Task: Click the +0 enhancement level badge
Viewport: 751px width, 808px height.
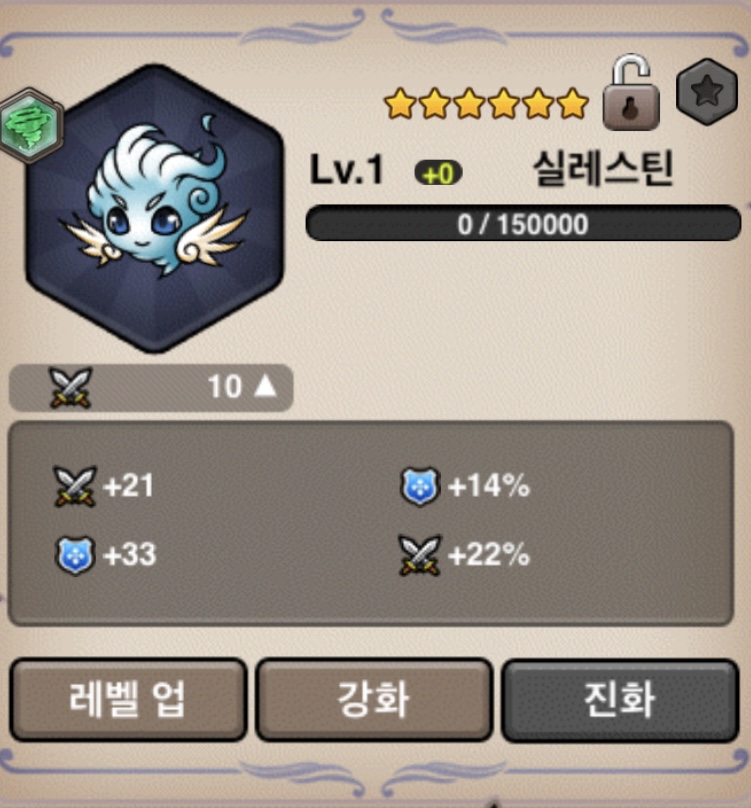Action: [438, 173]
